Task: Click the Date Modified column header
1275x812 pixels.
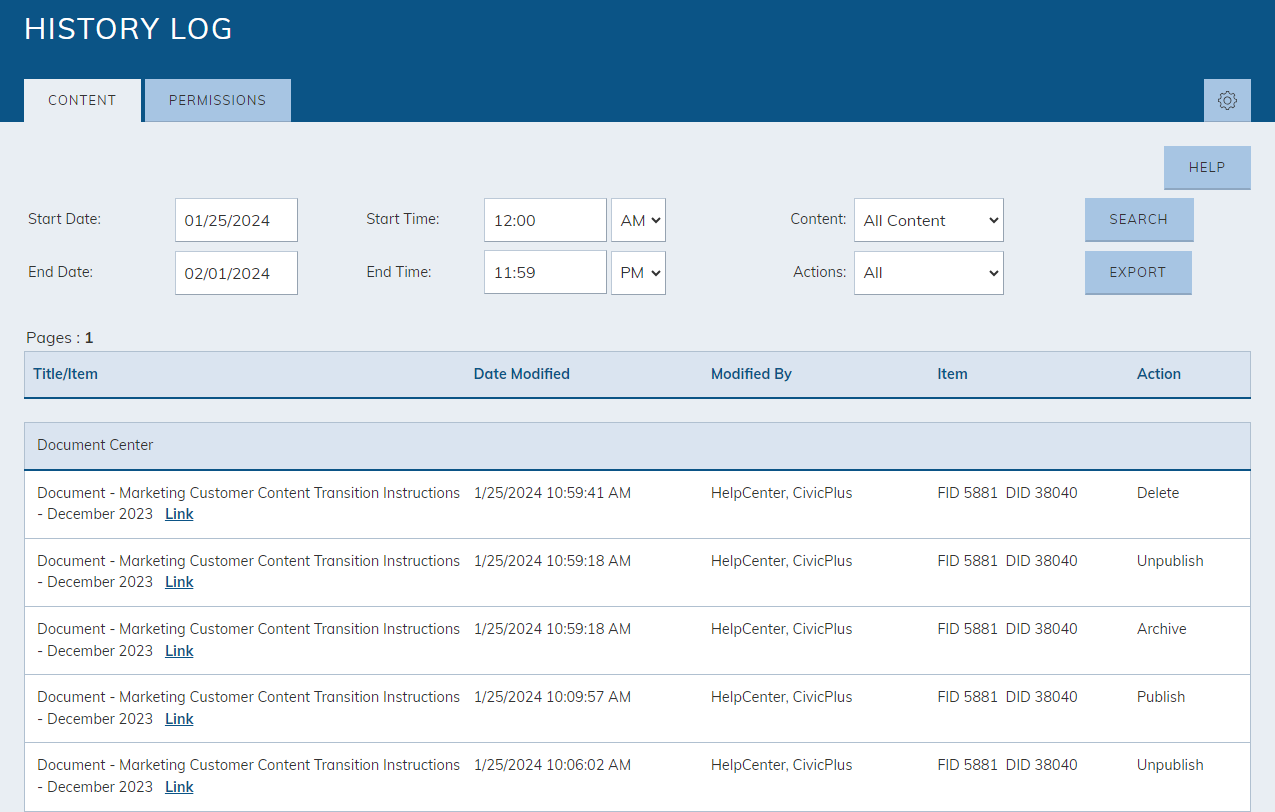Action: (x=522, y=374)
